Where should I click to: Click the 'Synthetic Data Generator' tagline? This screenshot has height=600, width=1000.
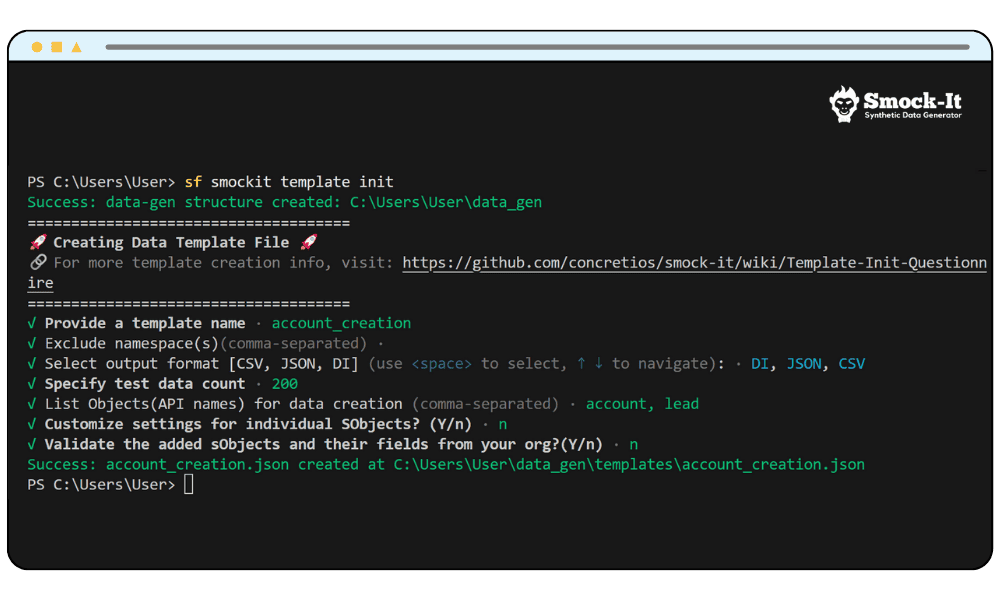(913, 115)
